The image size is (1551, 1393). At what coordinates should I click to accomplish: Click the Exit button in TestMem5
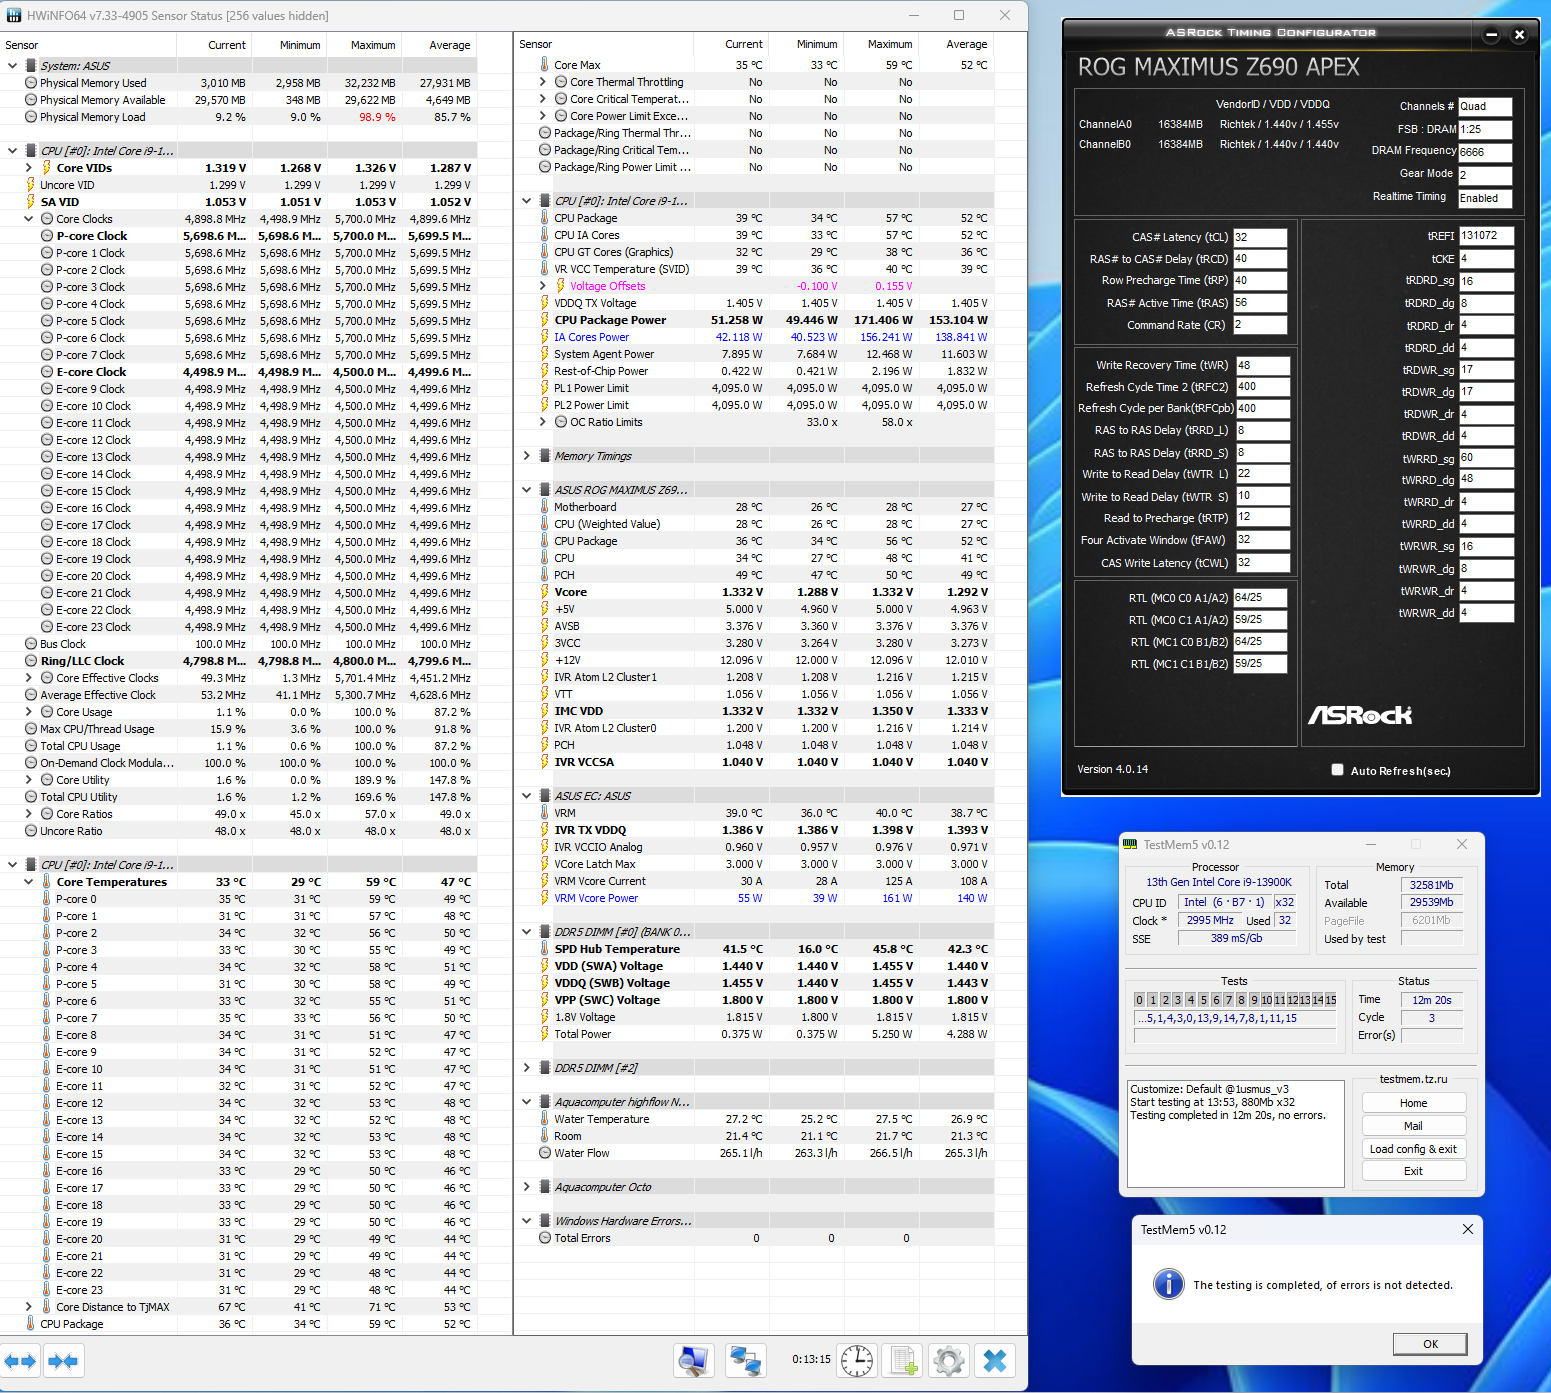(1414, 1171)
